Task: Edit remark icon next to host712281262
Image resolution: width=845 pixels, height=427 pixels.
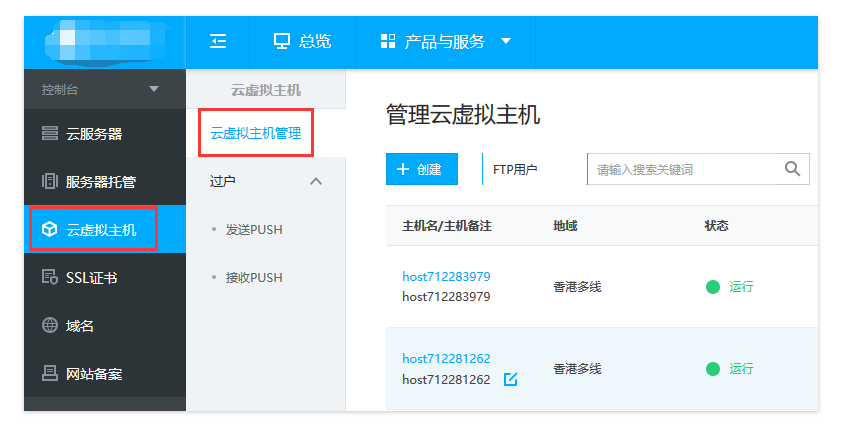Action: point(511,379)
